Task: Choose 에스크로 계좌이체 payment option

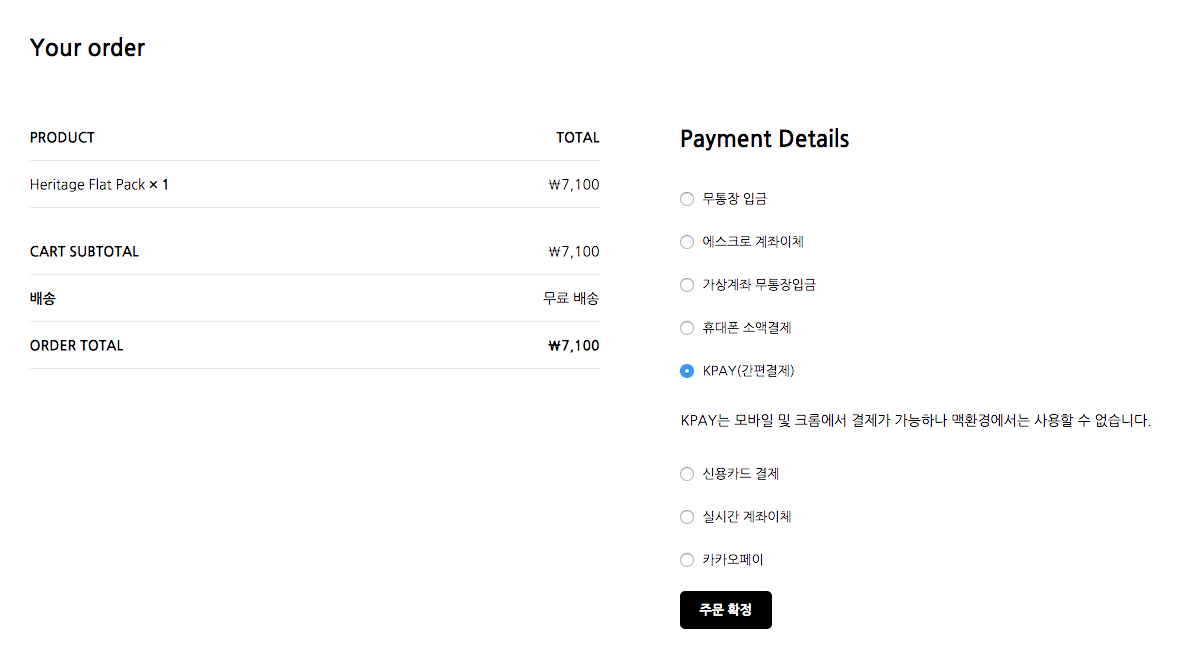Action: pyautogui.click(x=687, y=242)
